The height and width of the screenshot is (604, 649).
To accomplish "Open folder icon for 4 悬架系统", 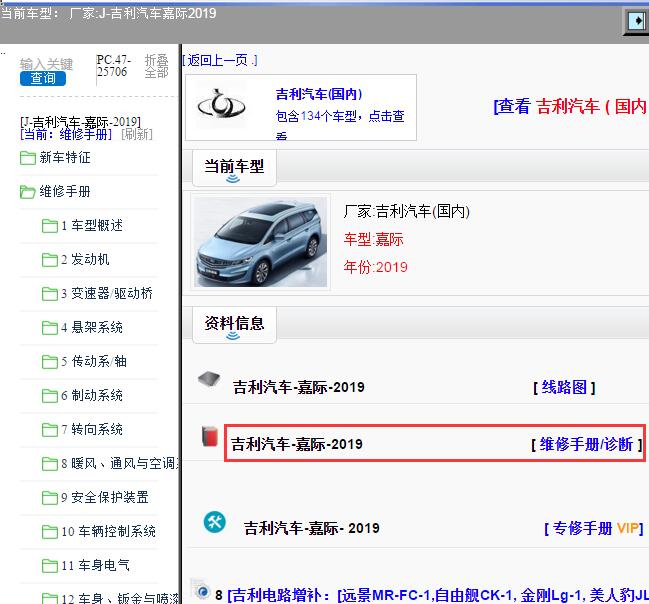I will coord(50,327).
